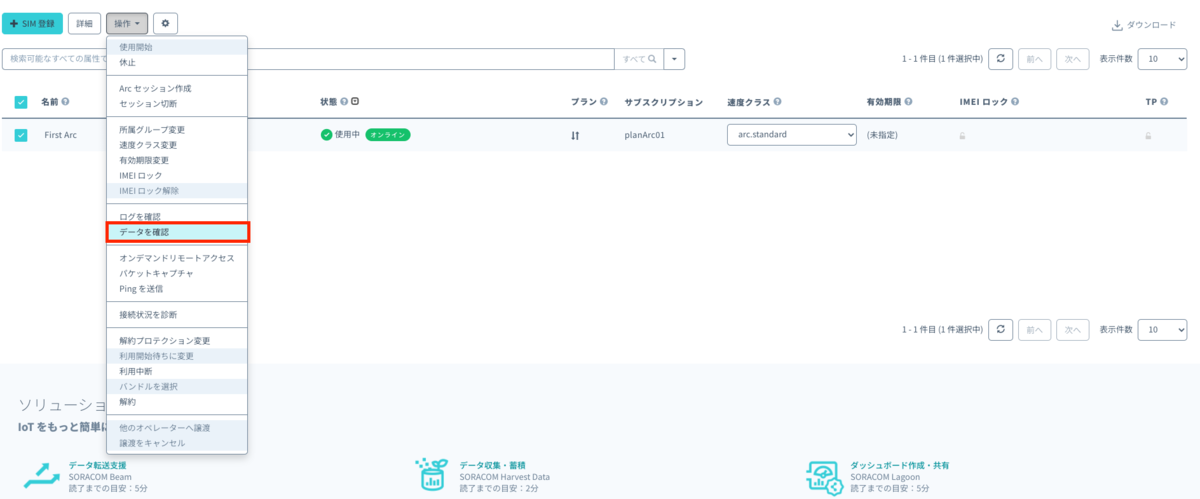Click the 前へ button below the table
The width and height of the screenshot is (1200, 499).
1035,329
